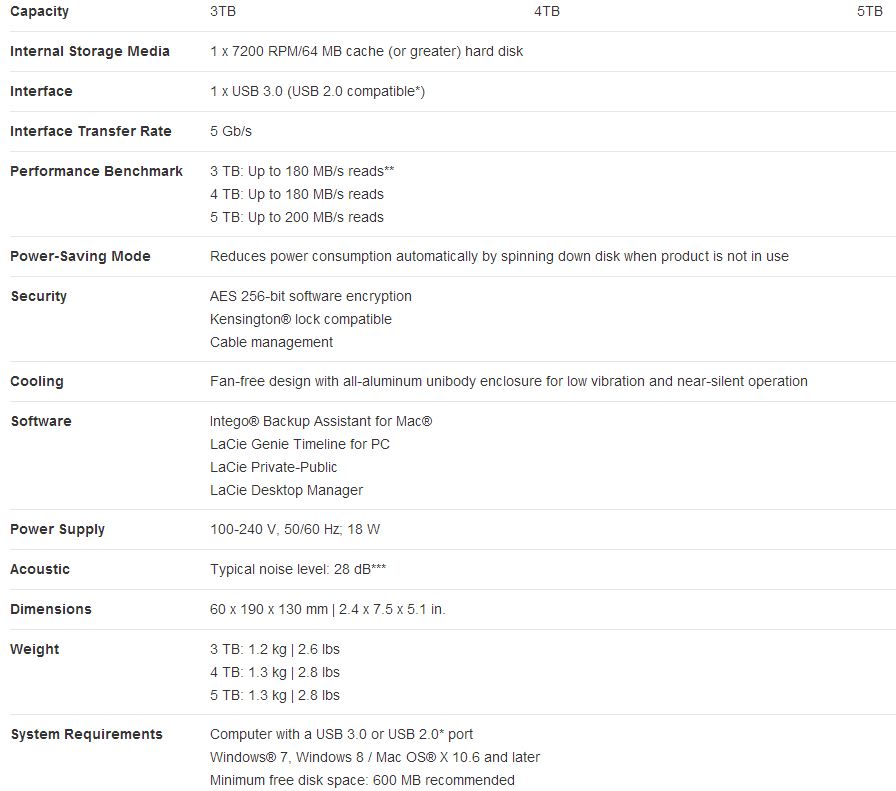Select the LaCie Genie Timeline for PC entry
Screen dimensions: 896x791
pos(300,444)
